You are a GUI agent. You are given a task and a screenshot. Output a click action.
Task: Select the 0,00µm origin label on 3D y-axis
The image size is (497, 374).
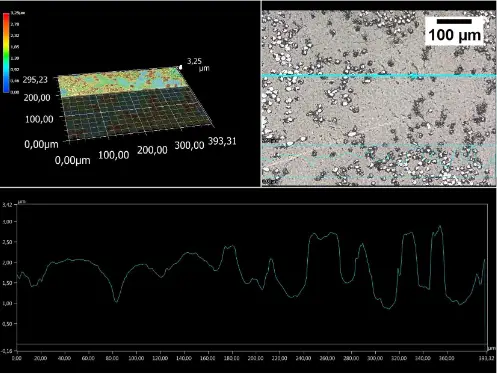(41, 144)
